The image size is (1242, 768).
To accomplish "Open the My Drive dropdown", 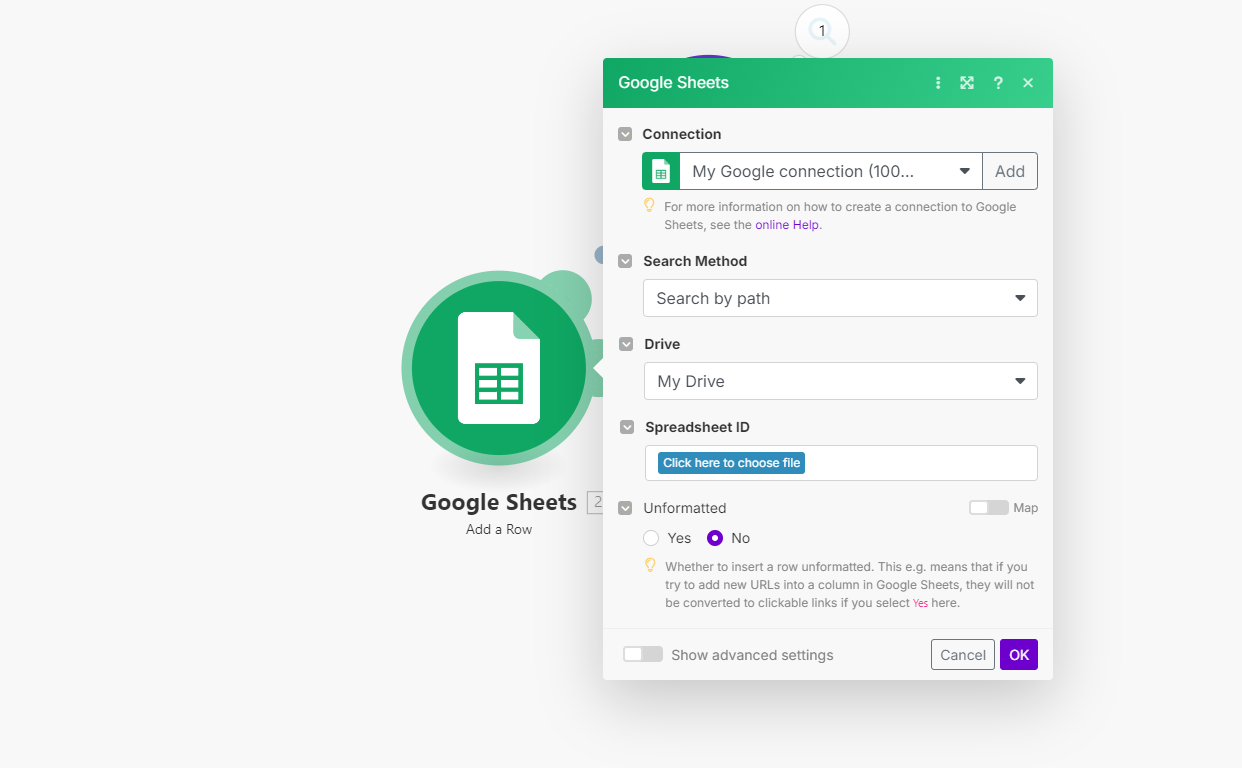I will 841,381.
